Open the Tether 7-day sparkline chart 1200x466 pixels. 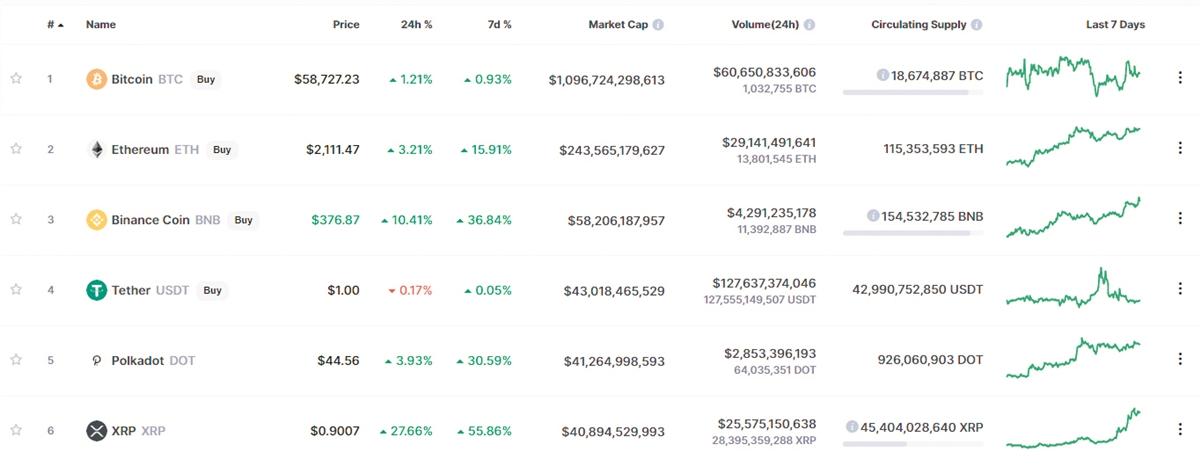point(1073,290)
